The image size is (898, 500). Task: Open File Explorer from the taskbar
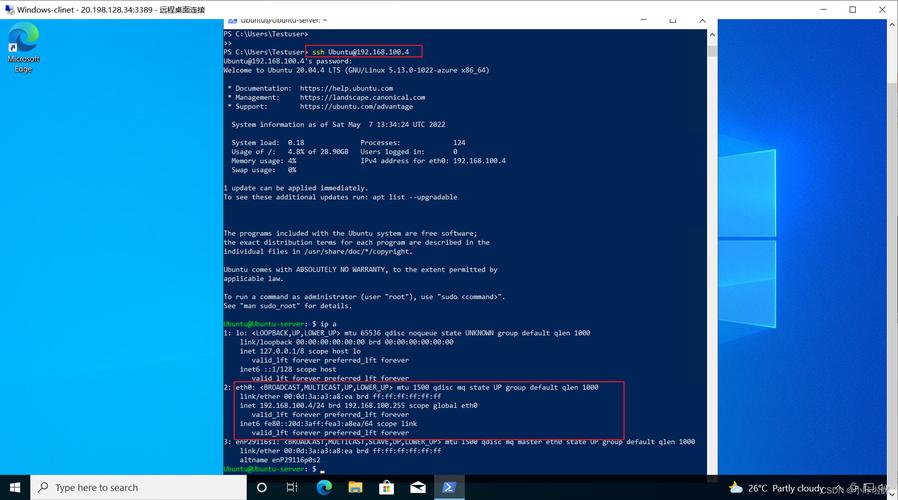355,487
